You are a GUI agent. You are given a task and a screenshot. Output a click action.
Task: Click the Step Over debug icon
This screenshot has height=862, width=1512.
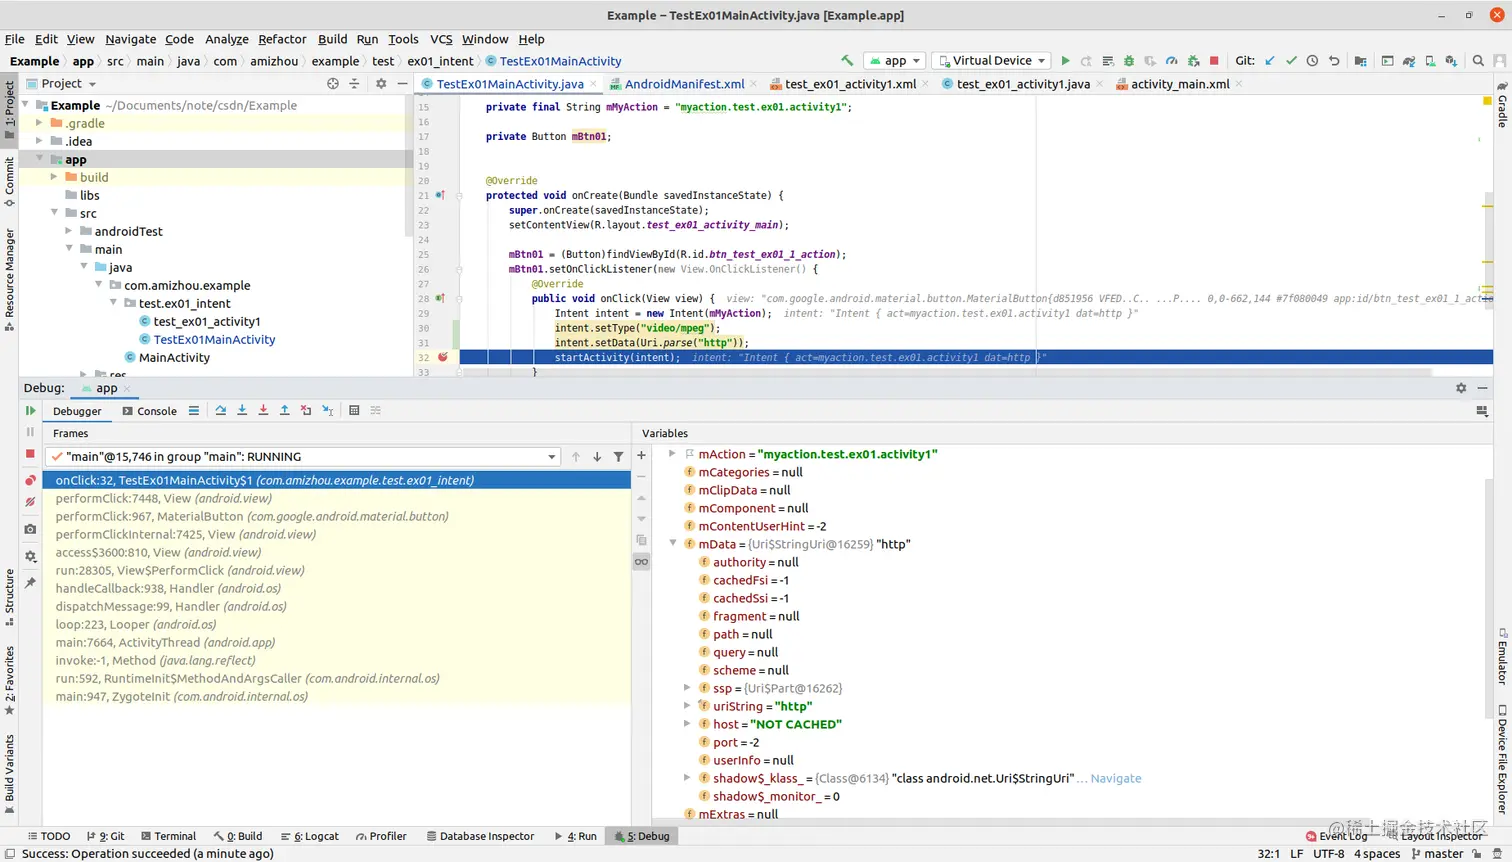[221, 411]
